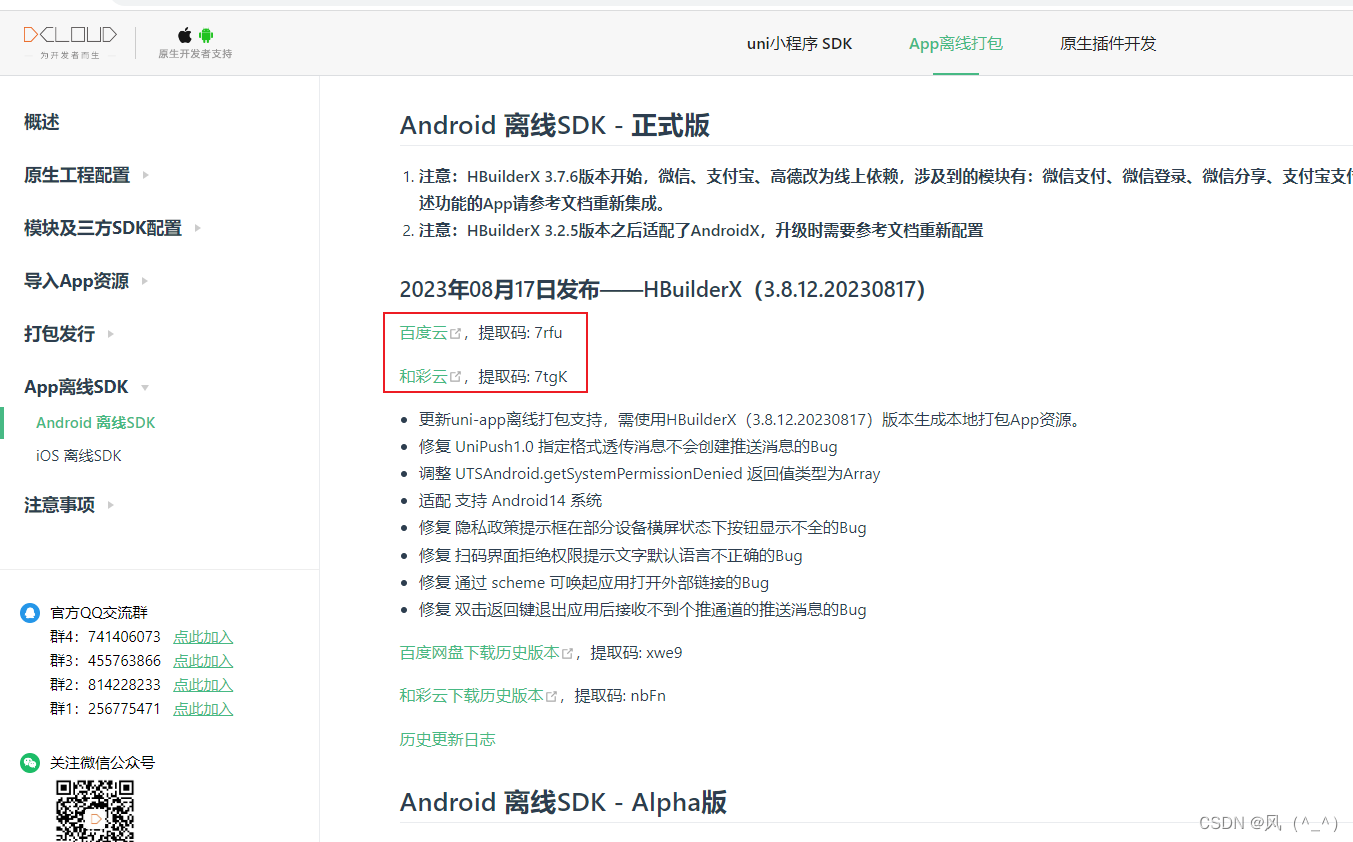Click the WeChat QR code image

[x=95, y=811]
